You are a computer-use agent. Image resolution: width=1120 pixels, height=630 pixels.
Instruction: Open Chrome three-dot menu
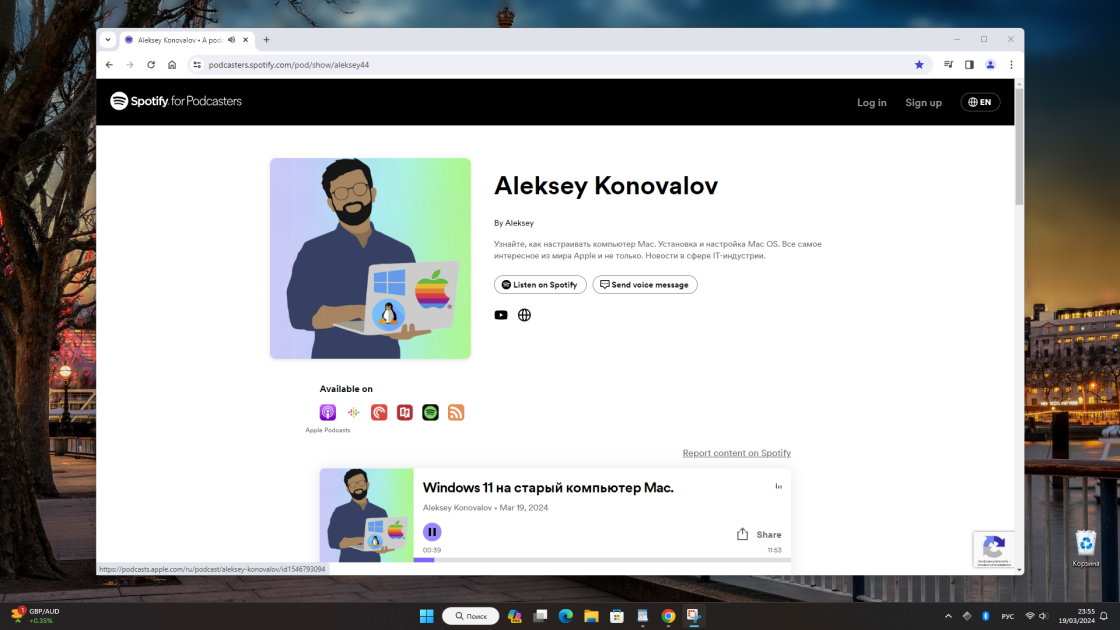(1011, 65)
